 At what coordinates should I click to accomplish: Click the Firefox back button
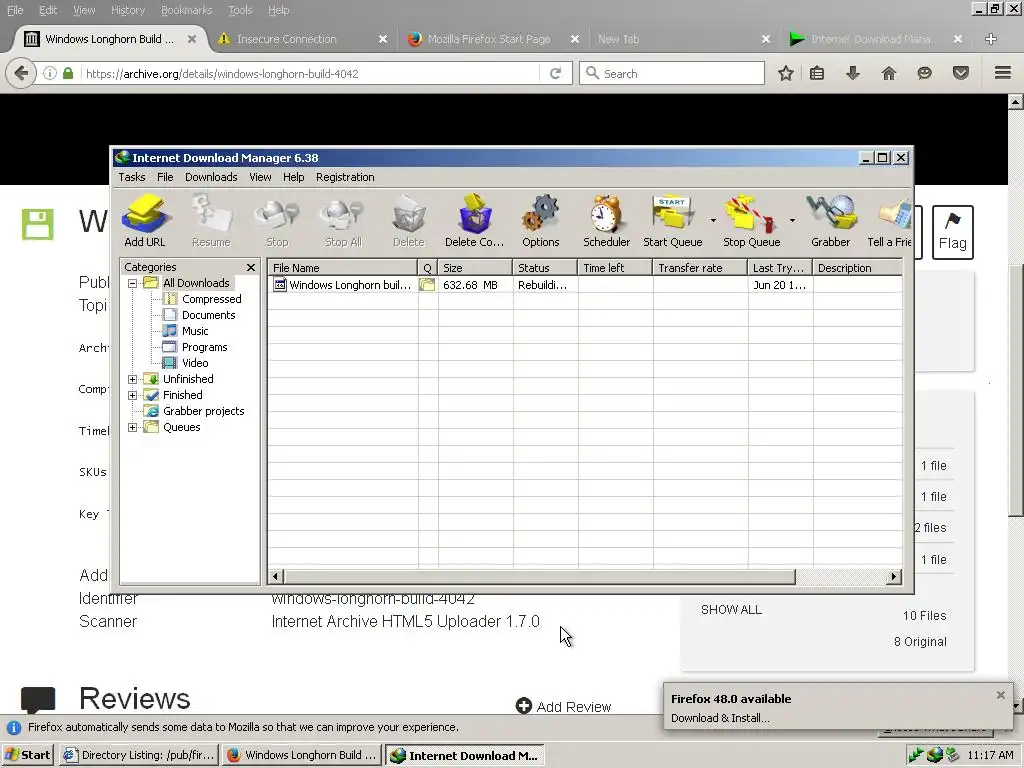(21, 73)
